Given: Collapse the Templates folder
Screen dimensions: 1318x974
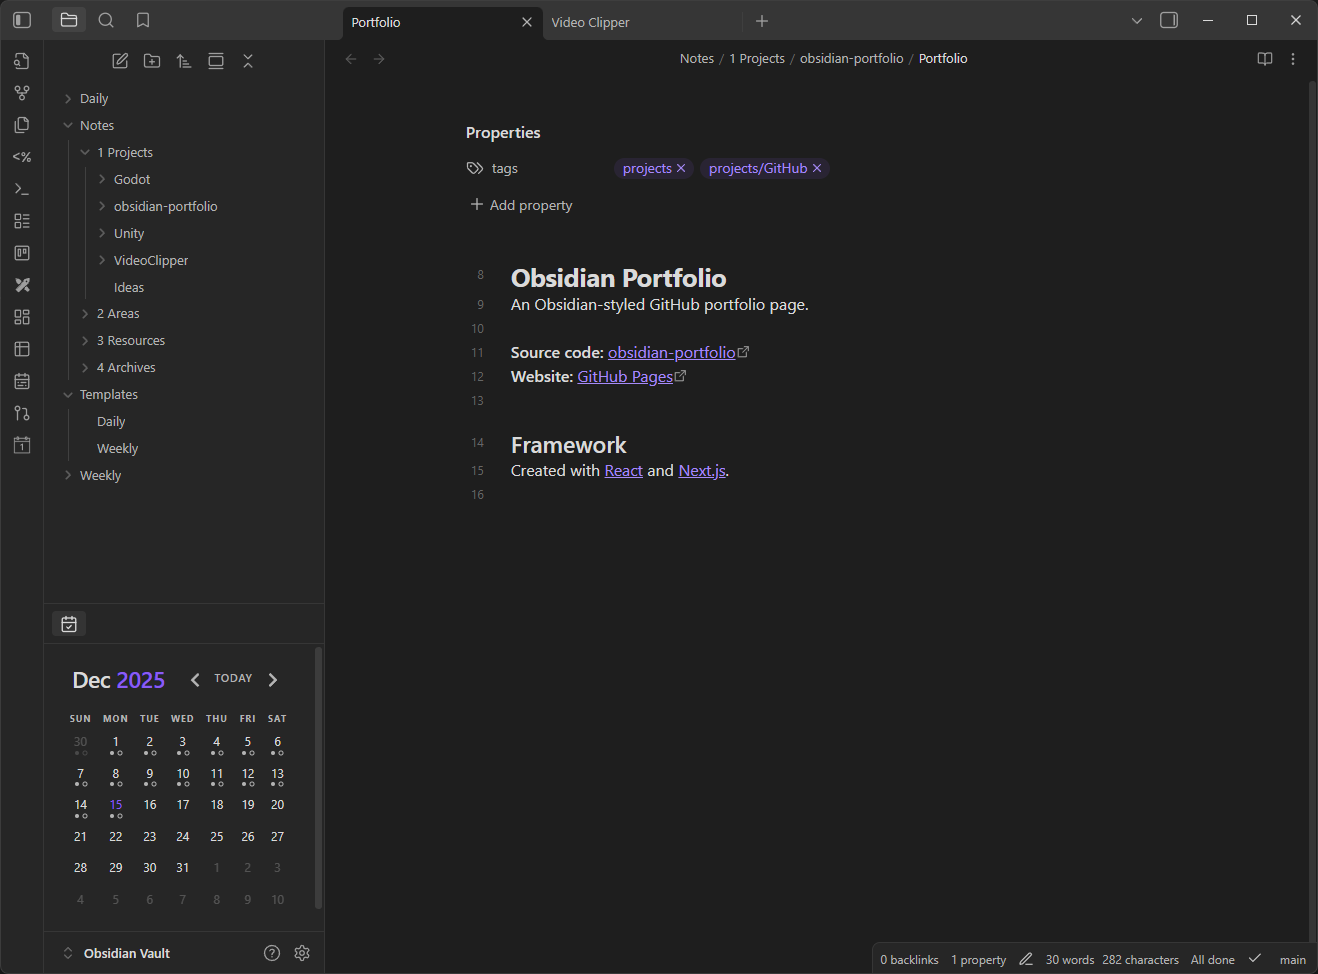Looking at the screenshot, I should pyautogui.click(x=65, y=394).
